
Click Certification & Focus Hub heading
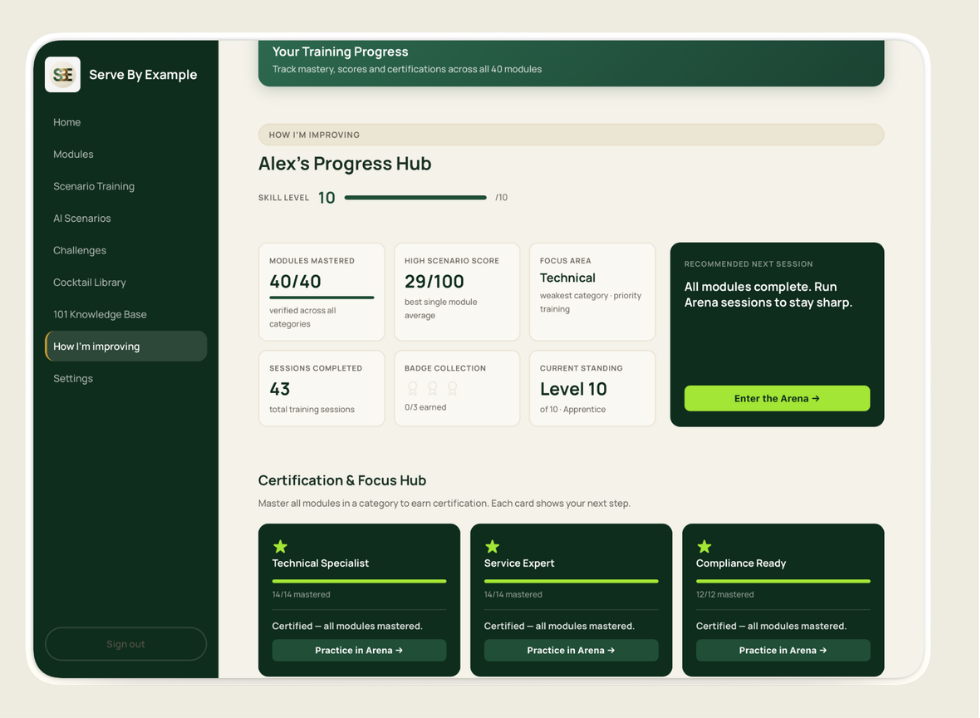pyautogui.click(x=342, y=481)
